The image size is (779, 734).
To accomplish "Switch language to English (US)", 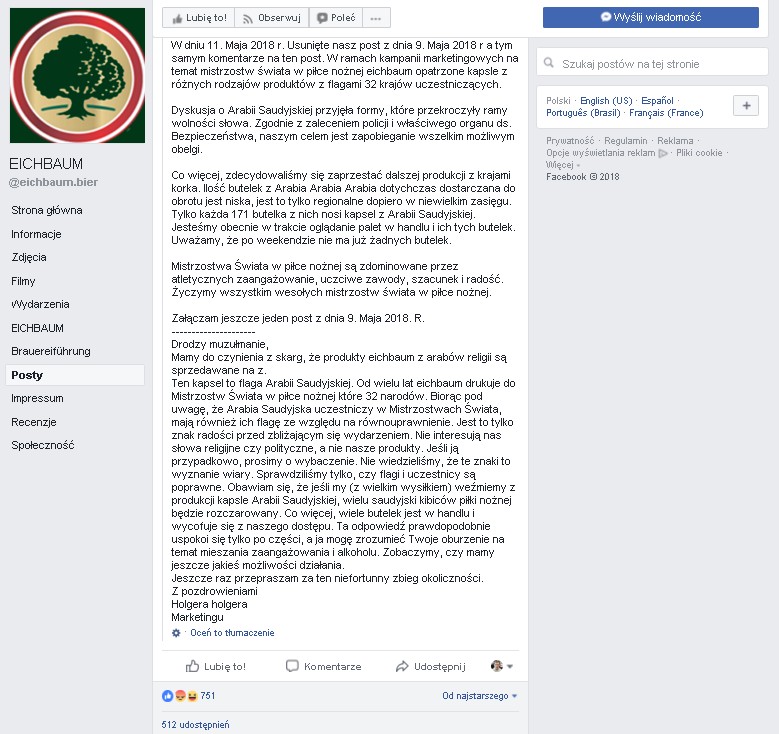I will pos(606,100).
